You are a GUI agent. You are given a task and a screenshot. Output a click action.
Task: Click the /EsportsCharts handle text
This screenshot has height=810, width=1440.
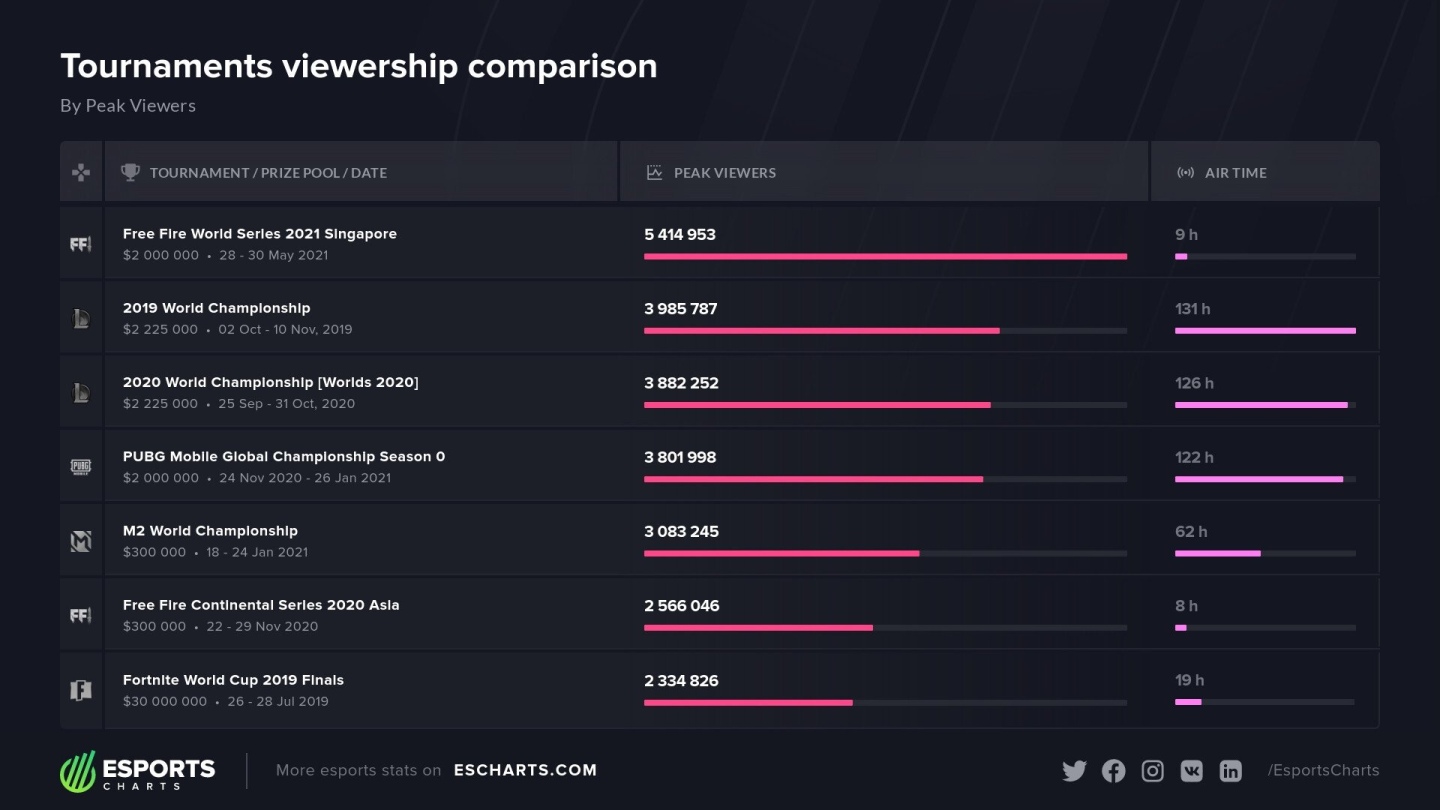(1323, 770)
